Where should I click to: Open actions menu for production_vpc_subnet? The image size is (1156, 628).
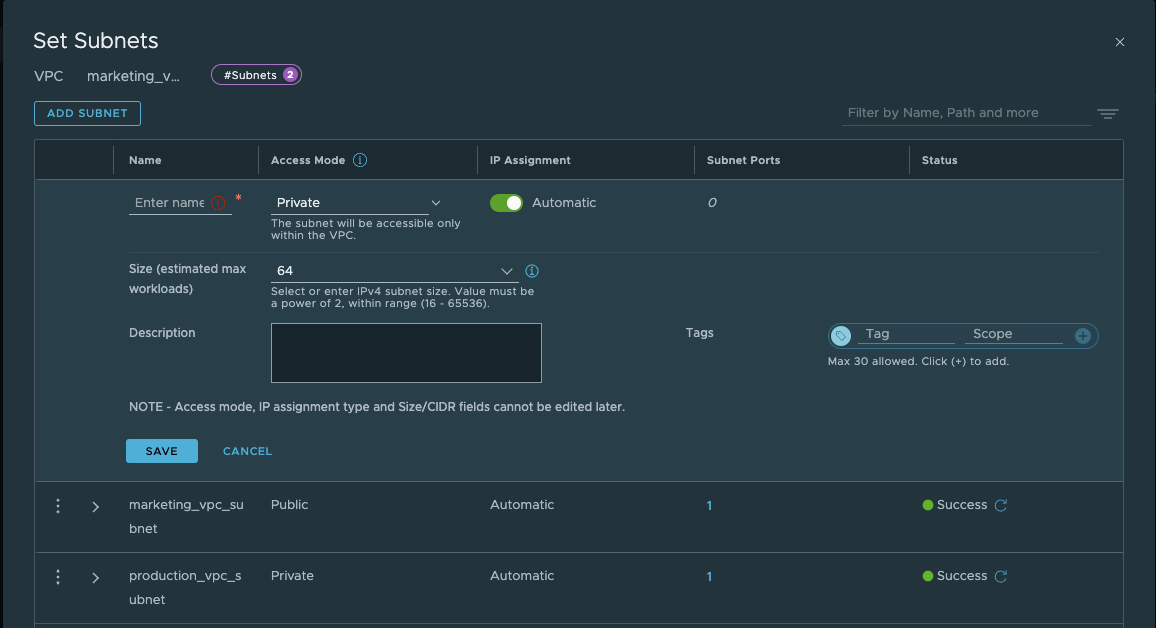[58, 577]
